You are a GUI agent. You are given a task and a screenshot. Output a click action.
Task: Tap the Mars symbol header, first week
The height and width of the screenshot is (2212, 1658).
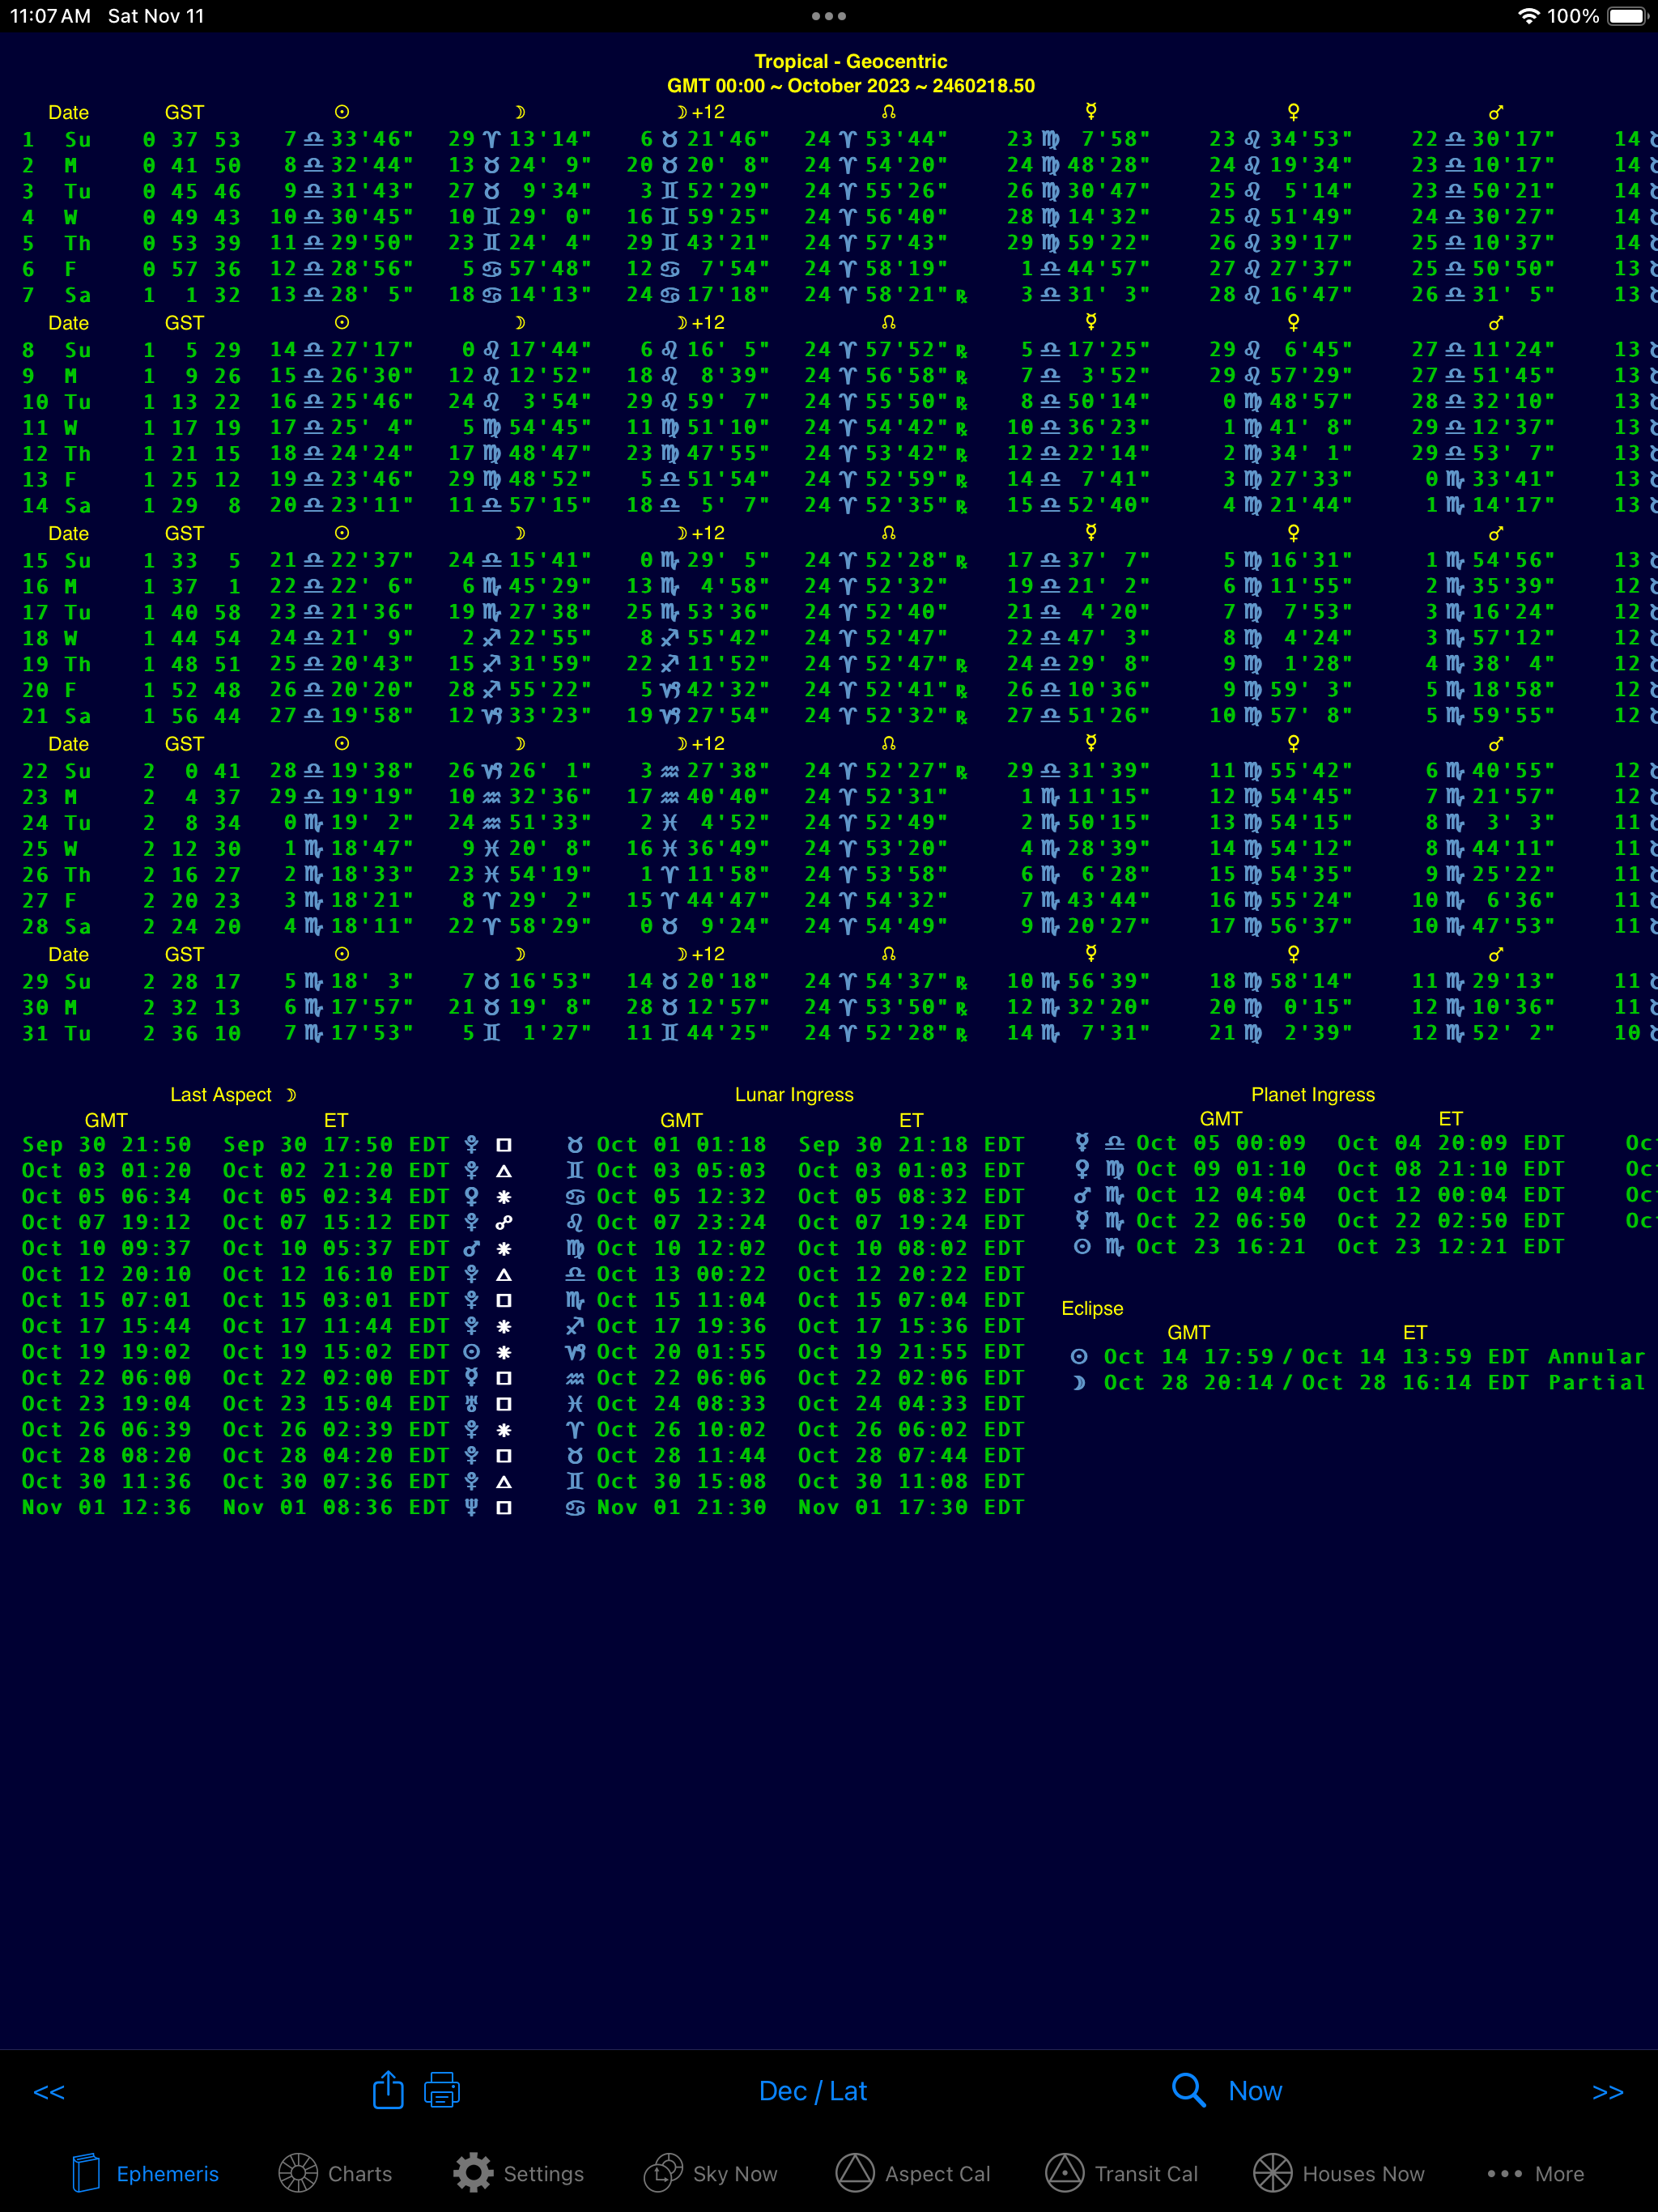[1496, 112]
